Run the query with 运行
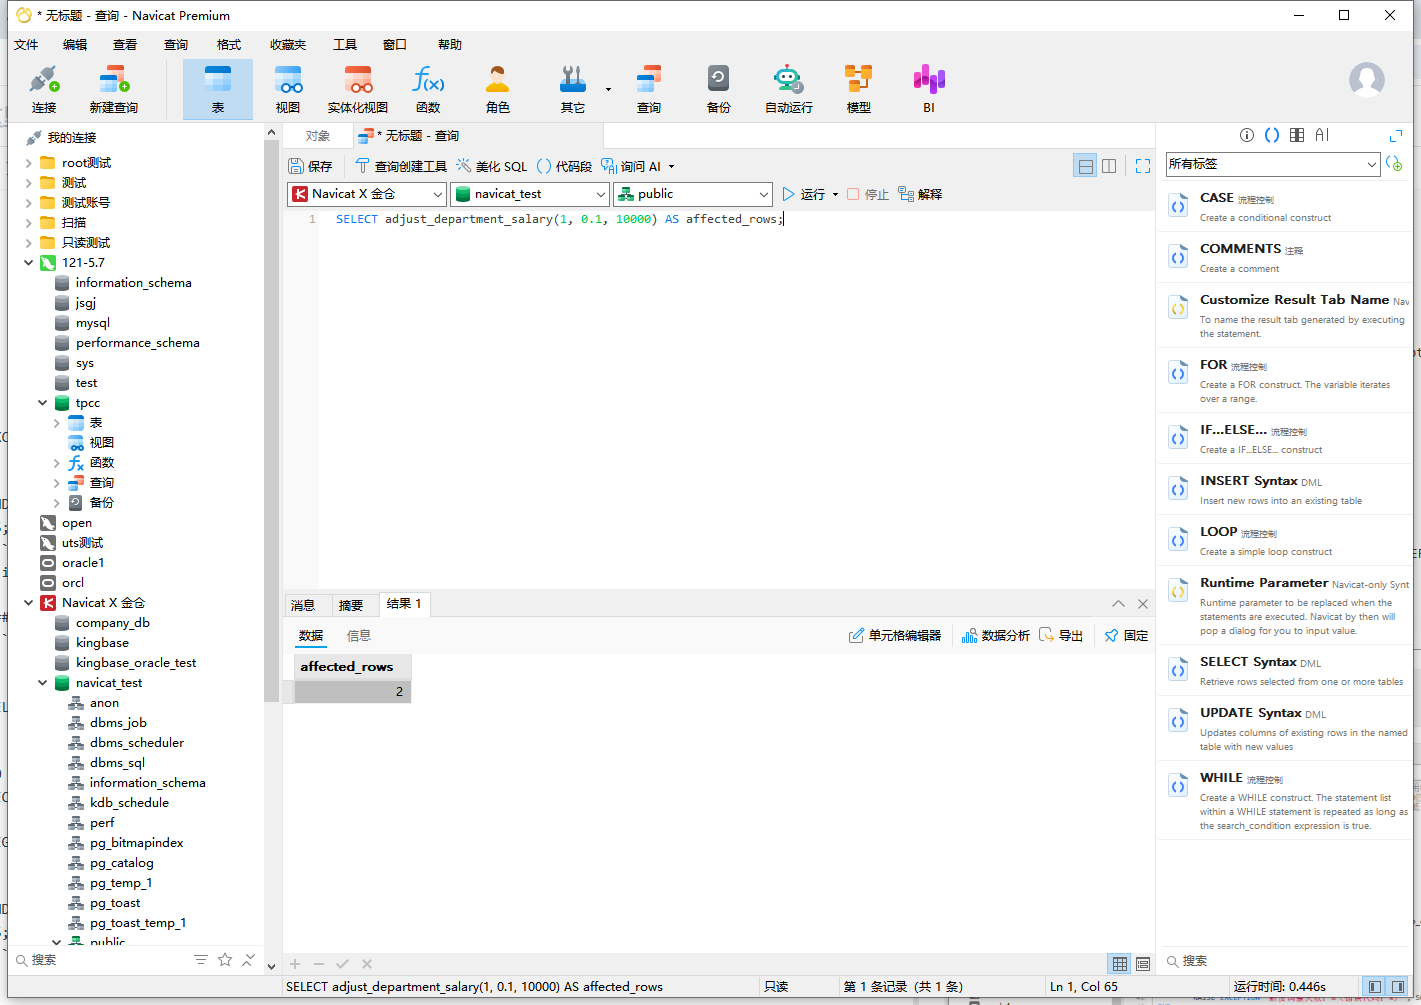 804,194
